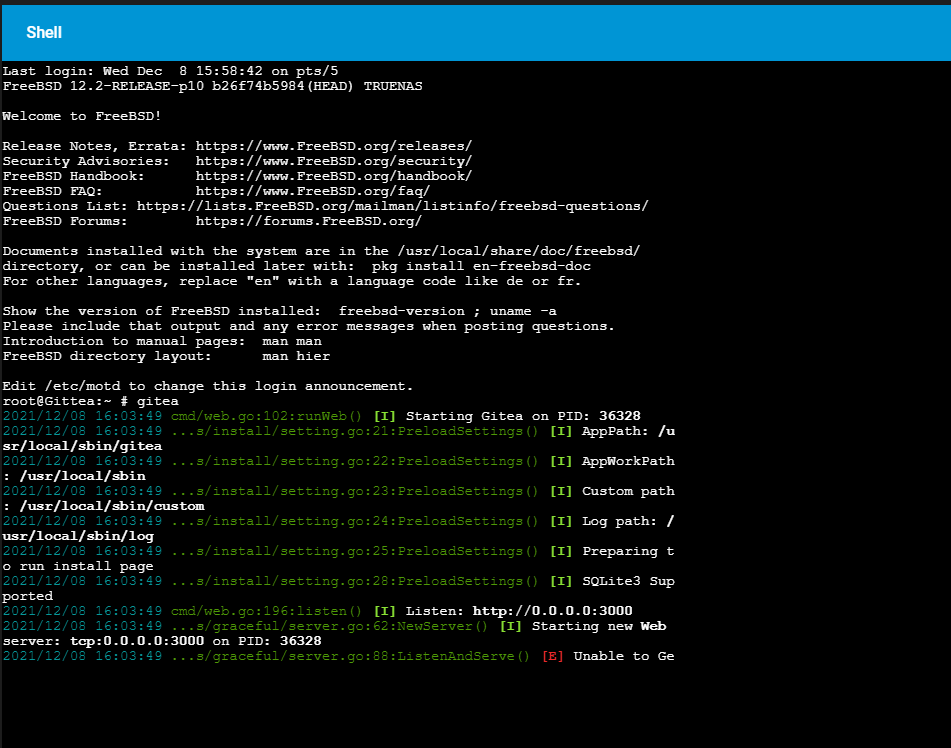This screenshot has width=951, height=748.
Task: Click "server: tcp:0.0.0.0:3000 on PID: 36328" line
Action: [x=162, y=641]
